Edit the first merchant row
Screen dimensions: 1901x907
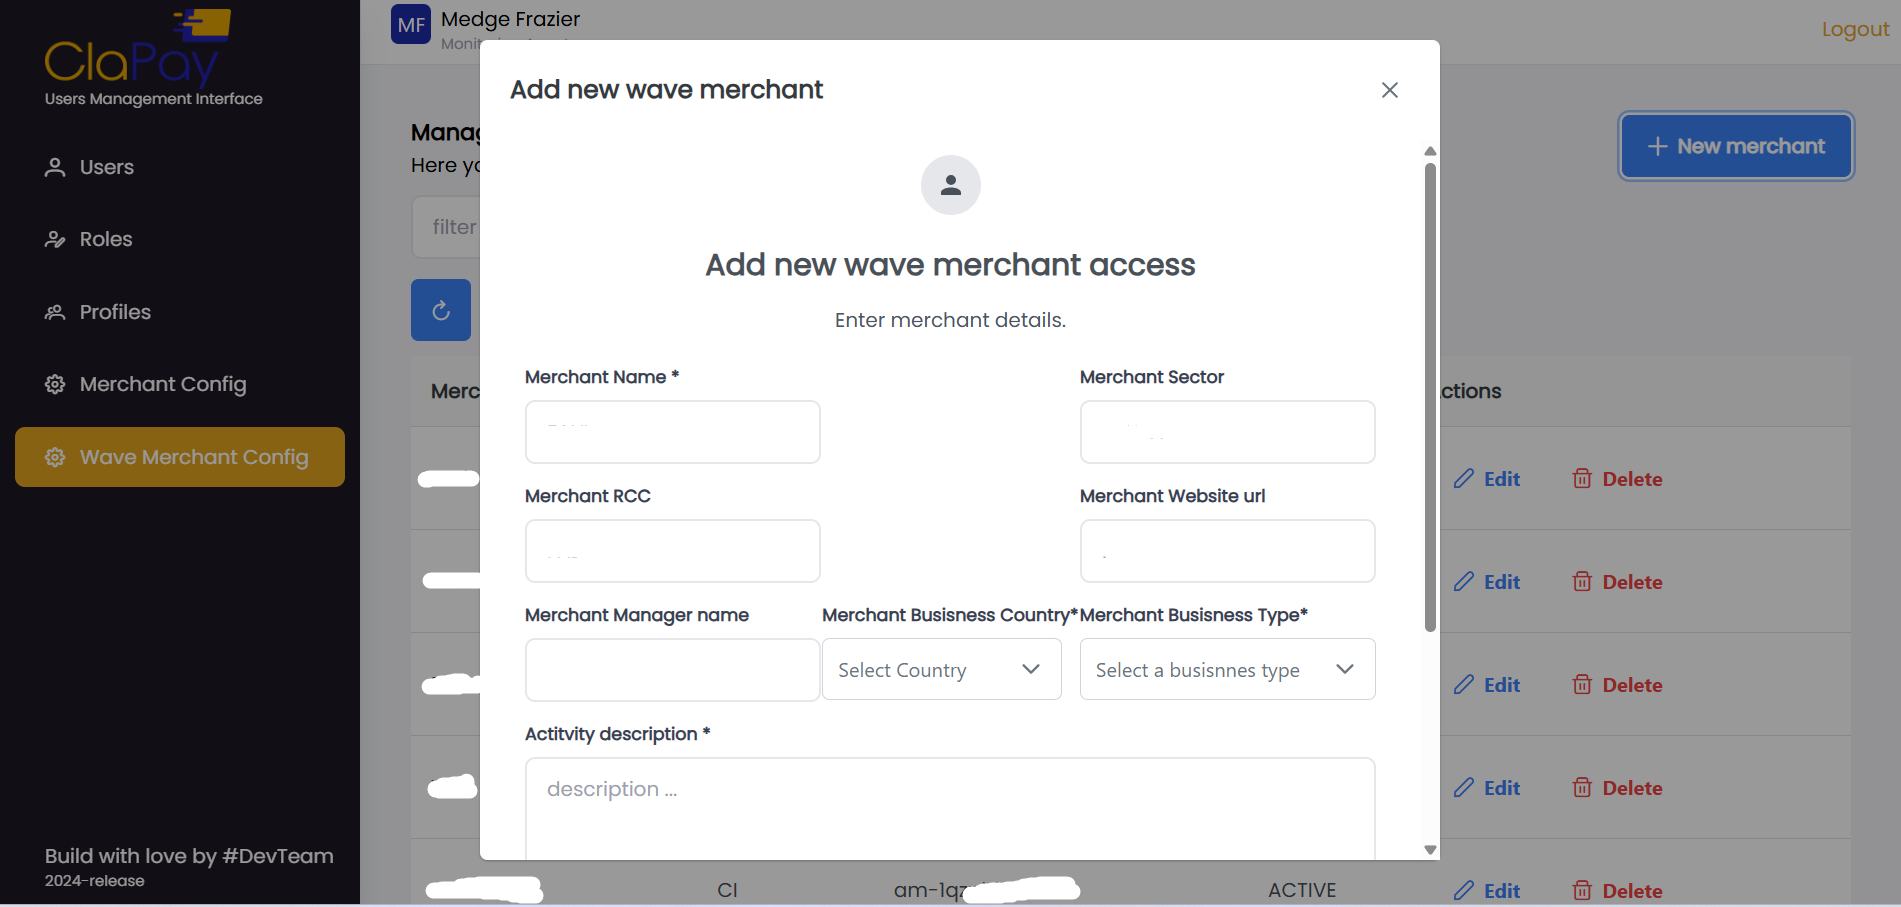coord(1487,478)
